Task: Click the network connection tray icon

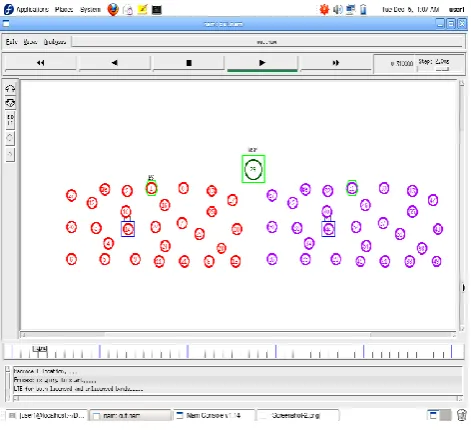Action: coord(350,9)
